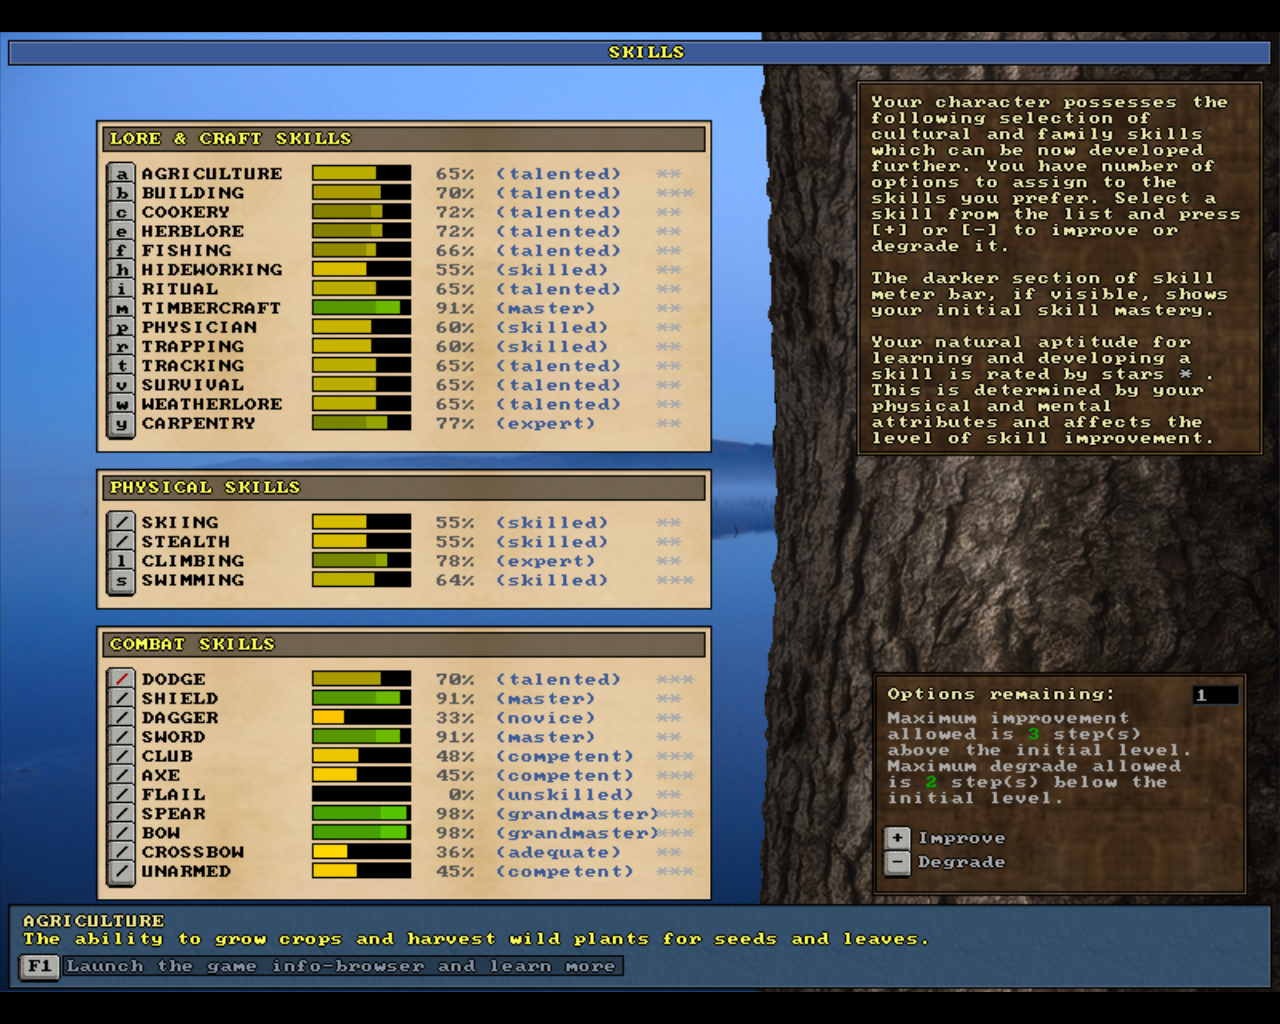The height and width of the screenshot is (1024, 1280).
Task: Select the Stealth physical skill slash icon
Action: pos(121,542)
